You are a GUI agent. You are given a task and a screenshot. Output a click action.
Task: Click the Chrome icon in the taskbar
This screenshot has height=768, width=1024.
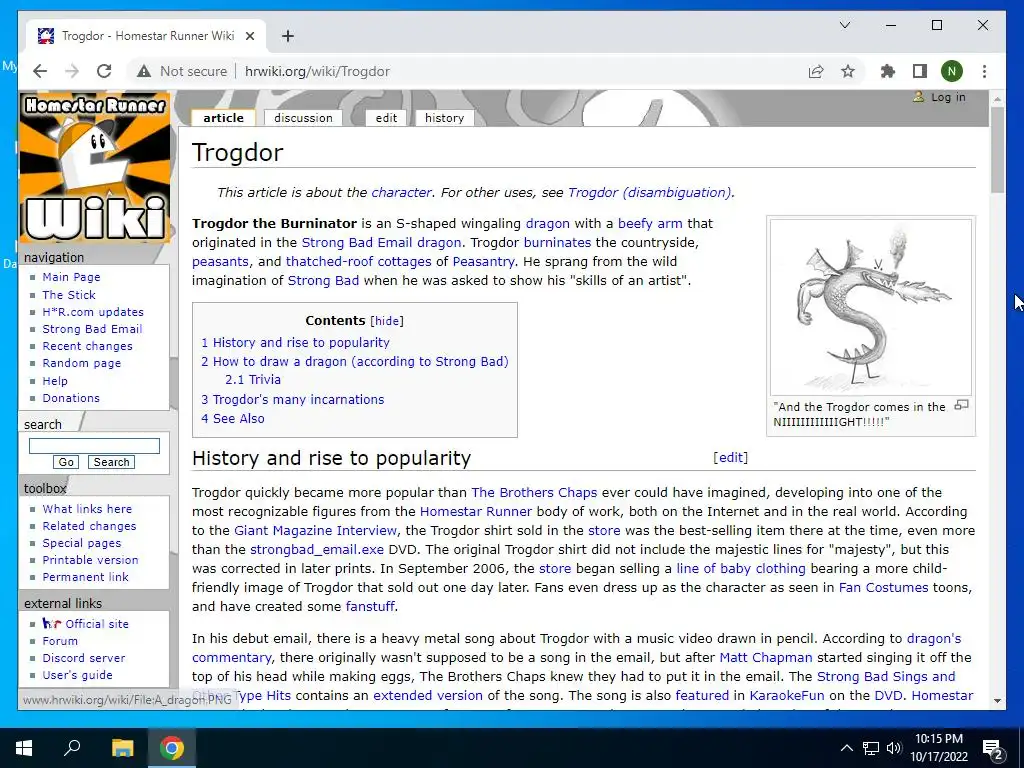tap(172, 748)
